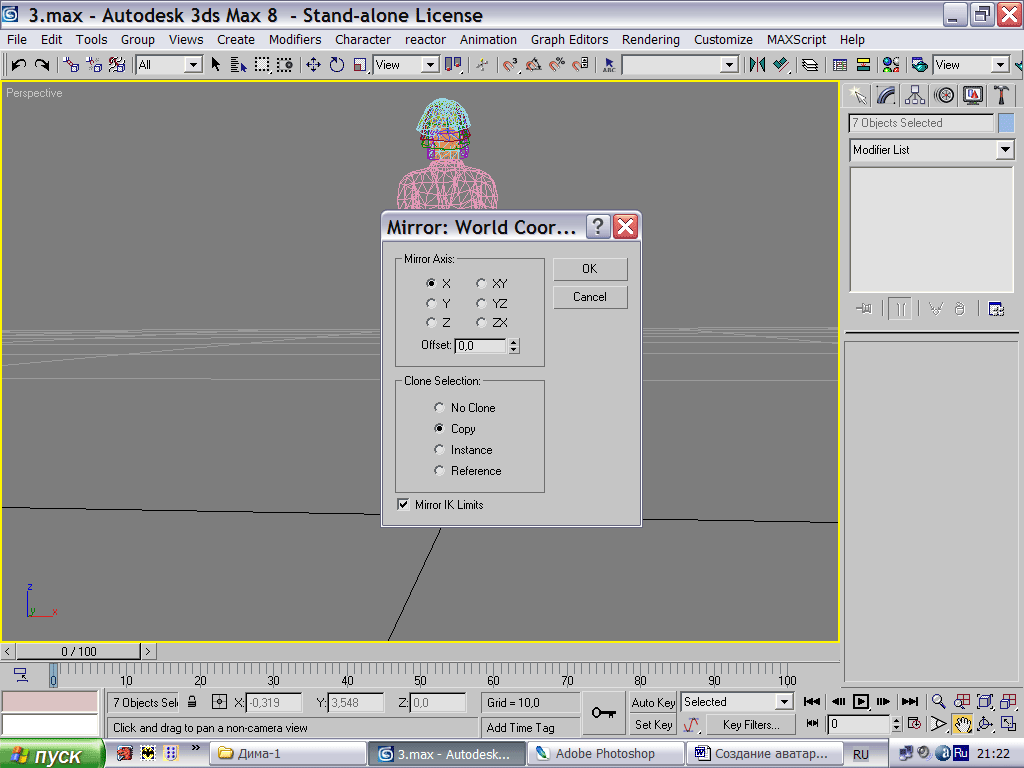This screenshot has height=768, width=1024.
Task: Open the Modifiers menu
Action: (295, 40)
